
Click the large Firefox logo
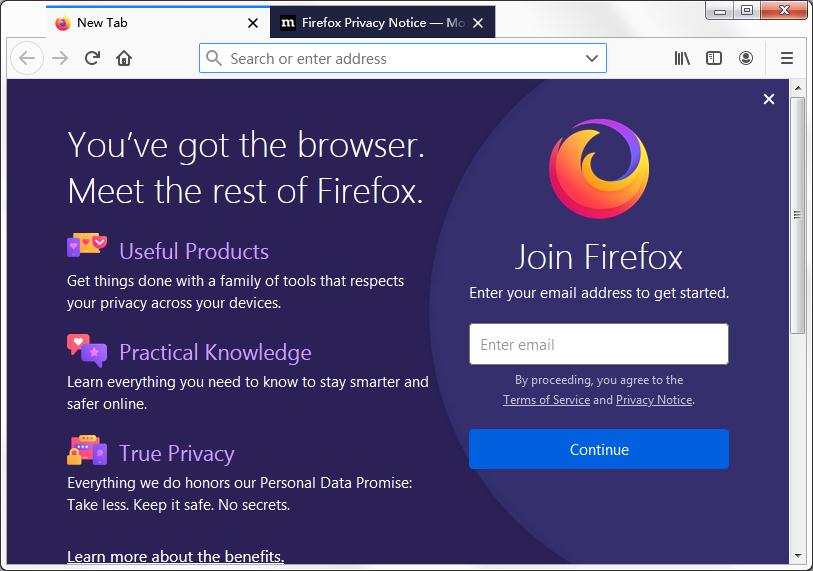[x=599, y=169]
